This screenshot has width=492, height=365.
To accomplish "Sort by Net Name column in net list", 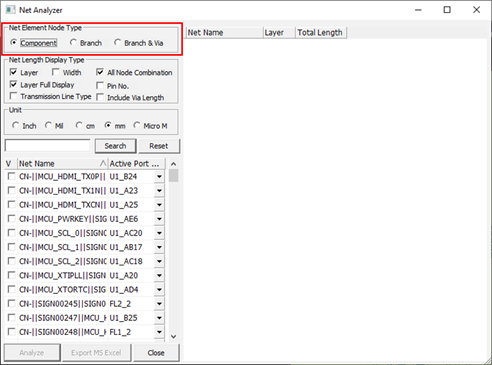I will click(62, 164).
